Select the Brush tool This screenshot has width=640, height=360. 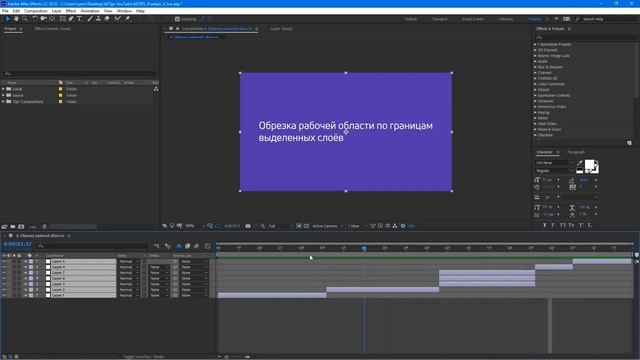tap(90, 19)
